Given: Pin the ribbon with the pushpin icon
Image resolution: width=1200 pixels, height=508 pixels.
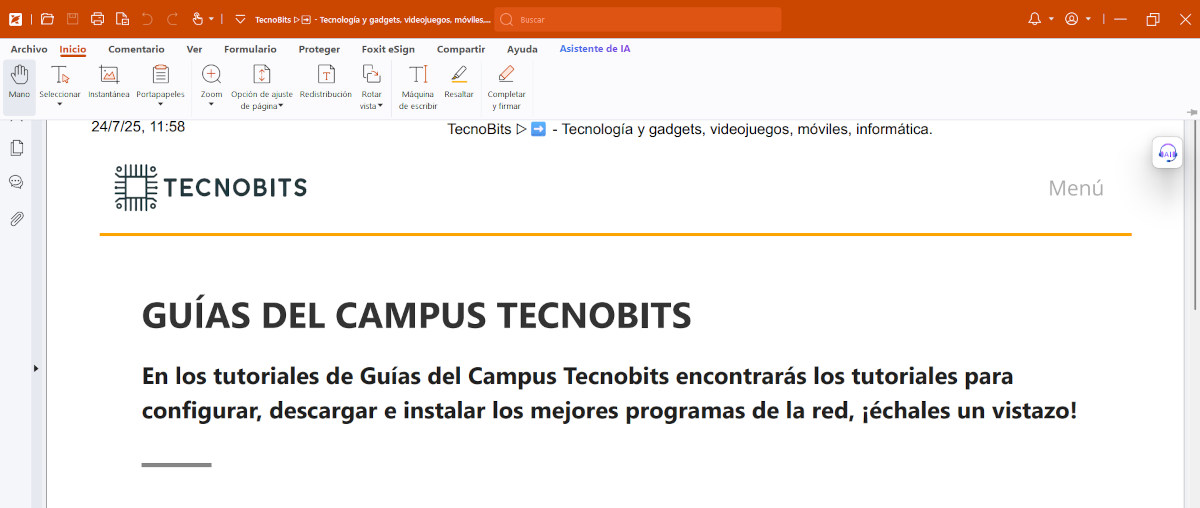Looking at the screenshot, I should click(1190, 111).
